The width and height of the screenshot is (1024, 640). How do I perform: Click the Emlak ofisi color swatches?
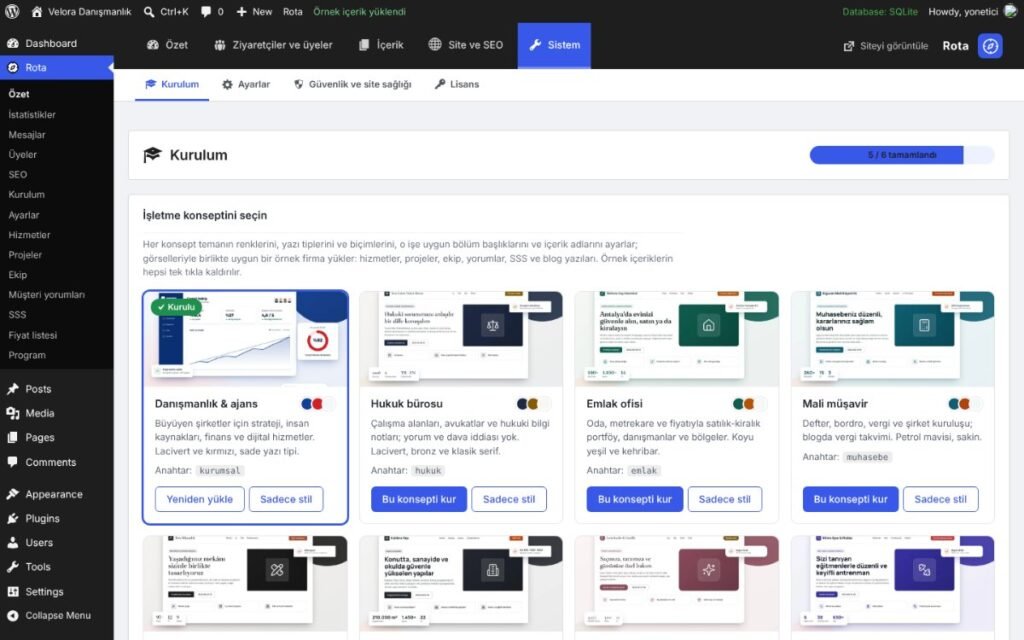pos(750,404)
